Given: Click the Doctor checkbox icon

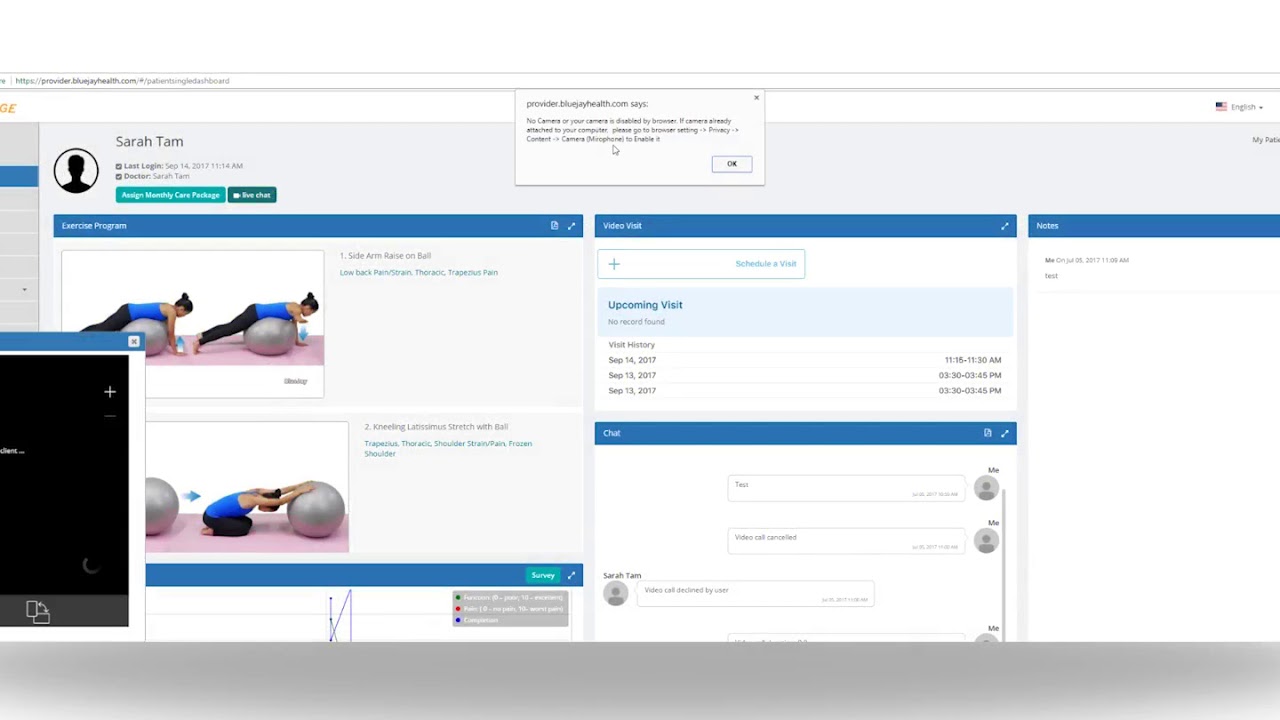Looking at the screenshot, I should coord(119,176).
